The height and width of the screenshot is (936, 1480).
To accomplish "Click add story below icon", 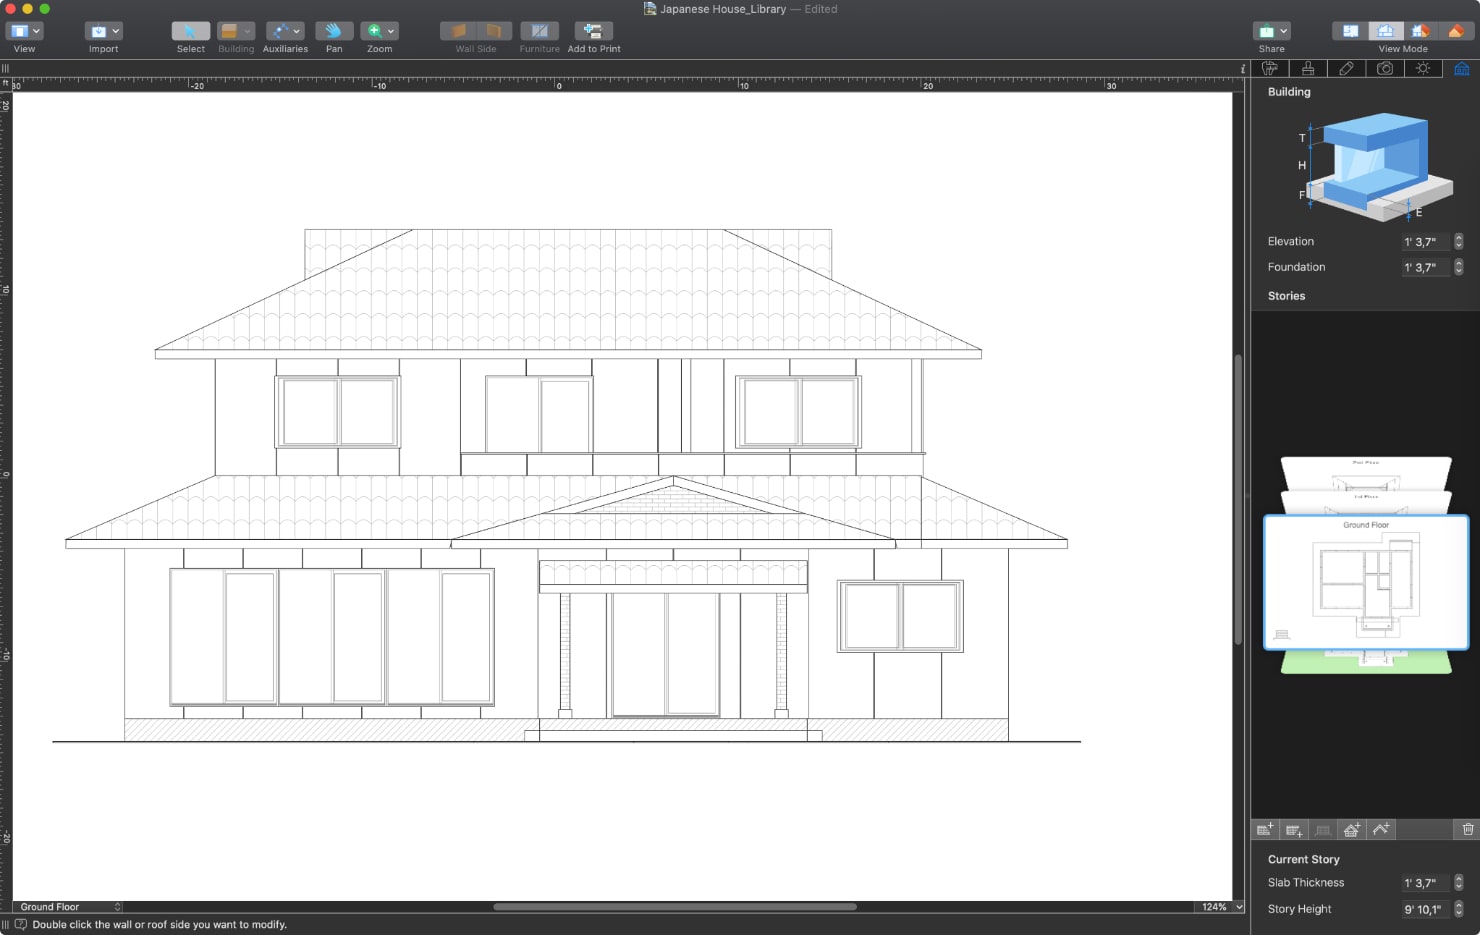I will (1294, 830).
